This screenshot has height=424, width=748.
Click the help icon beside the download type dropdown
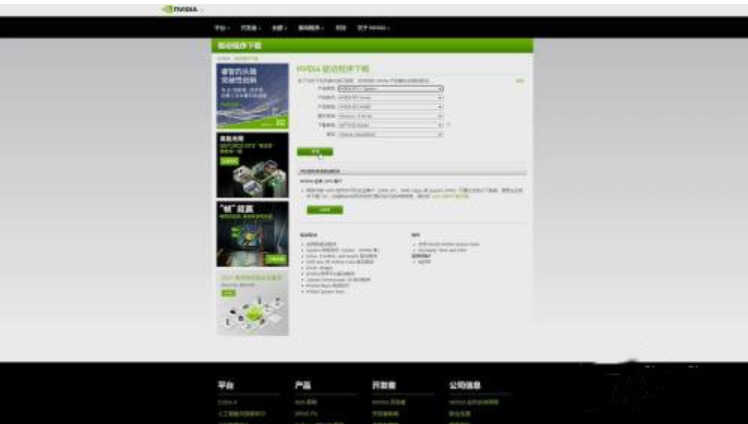[x=448, y=124]
